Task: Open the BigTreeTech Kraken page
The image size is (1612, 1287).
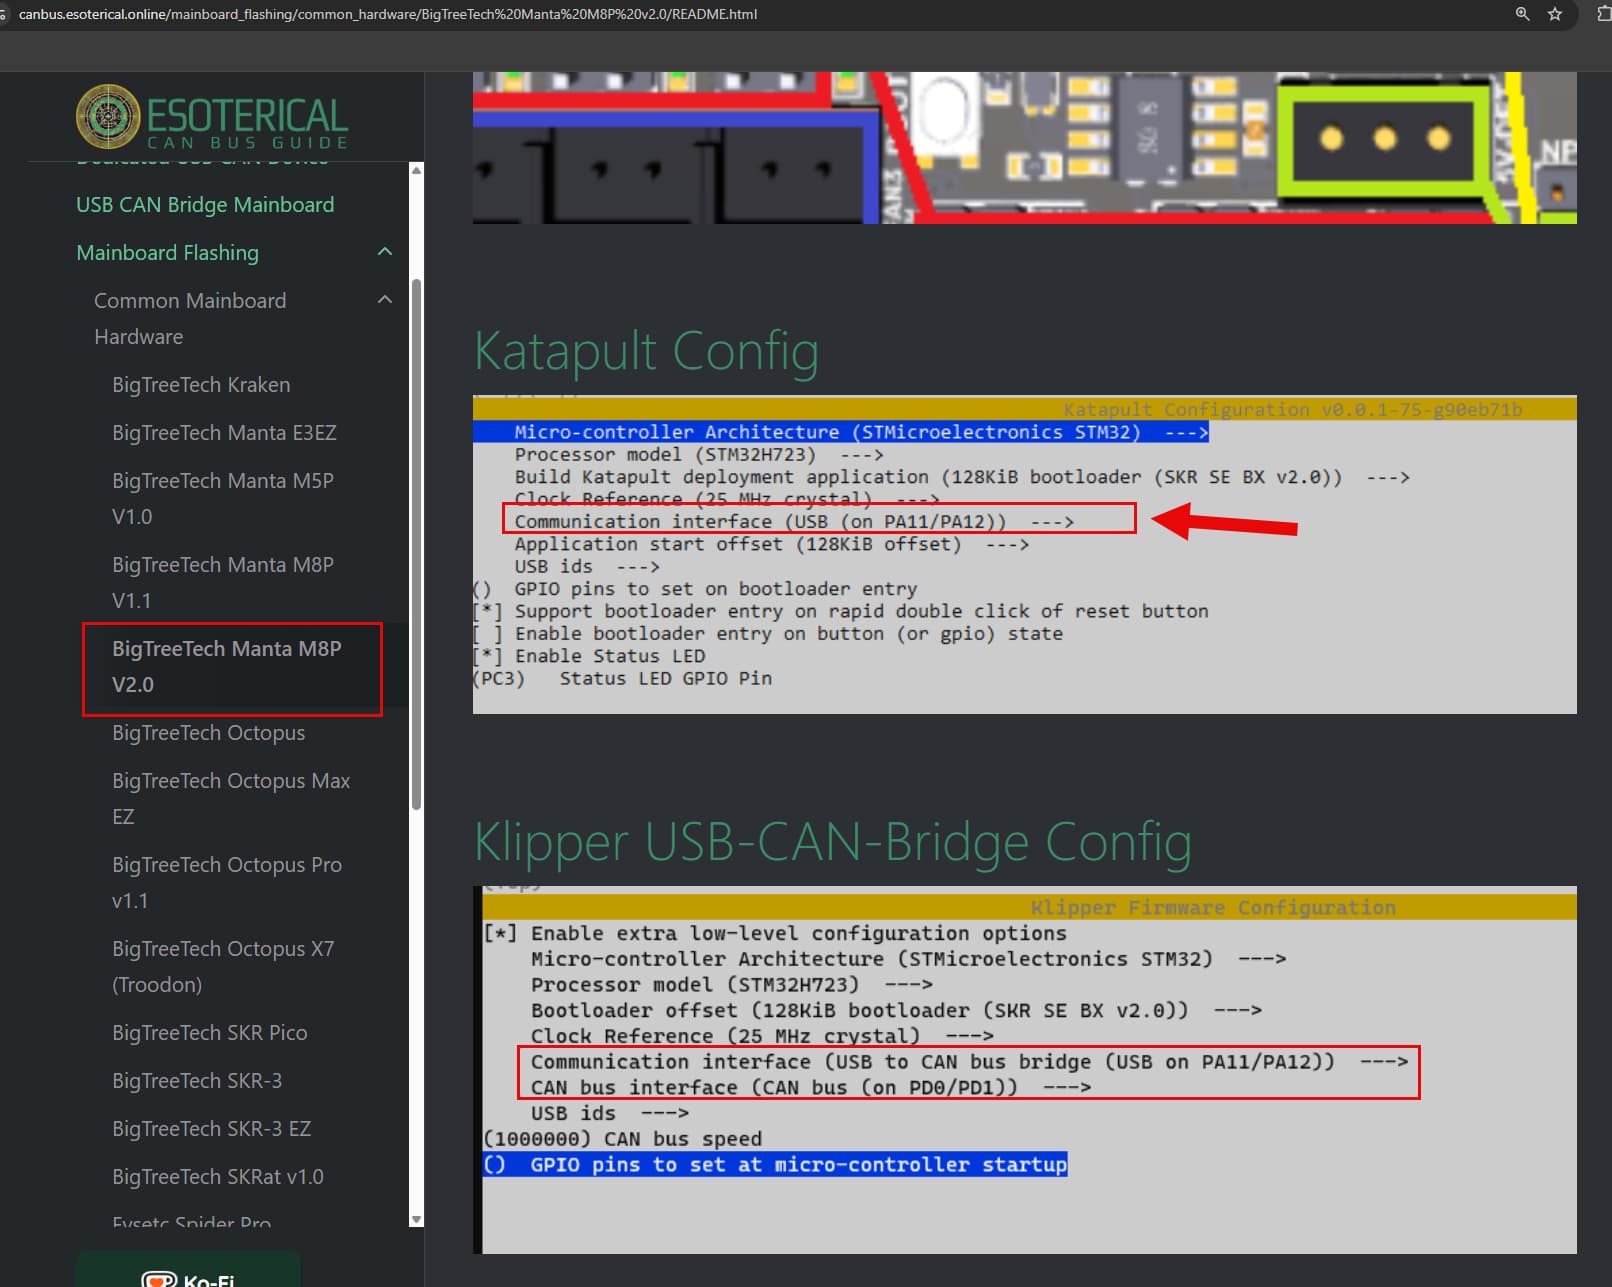Action: point(201,385)
